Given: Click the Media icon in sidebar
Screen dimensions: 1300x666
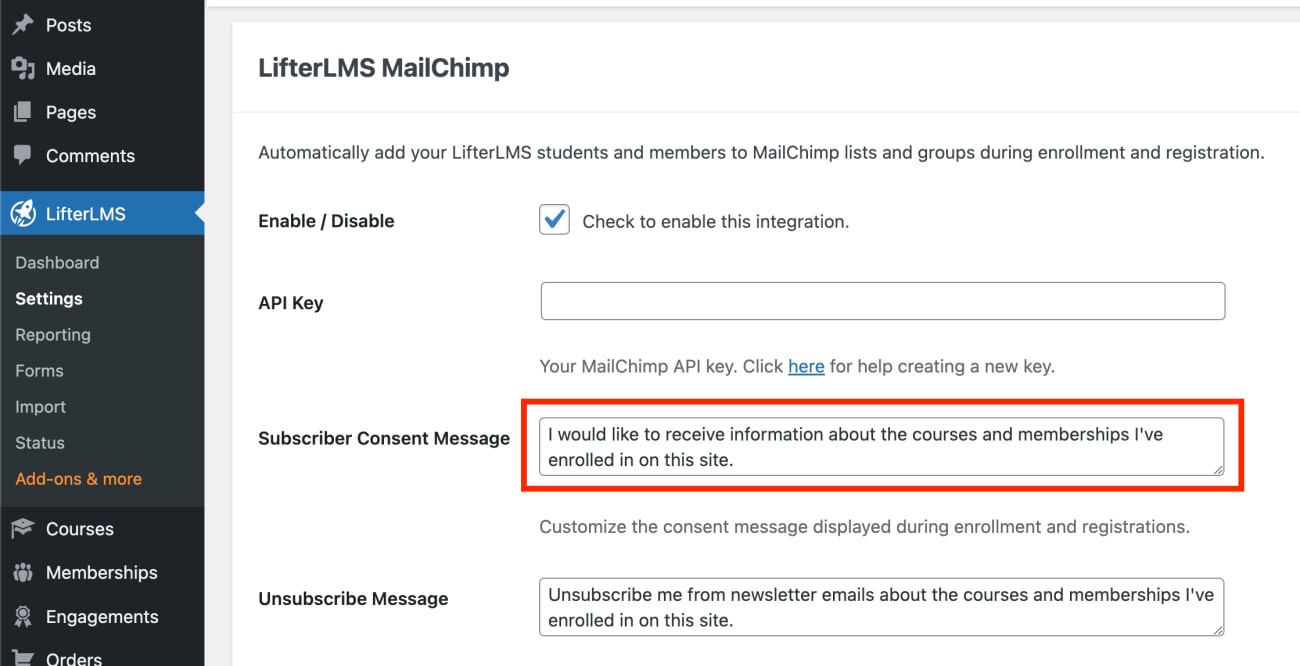Looking at the screenshot, I should coord(22,69).
